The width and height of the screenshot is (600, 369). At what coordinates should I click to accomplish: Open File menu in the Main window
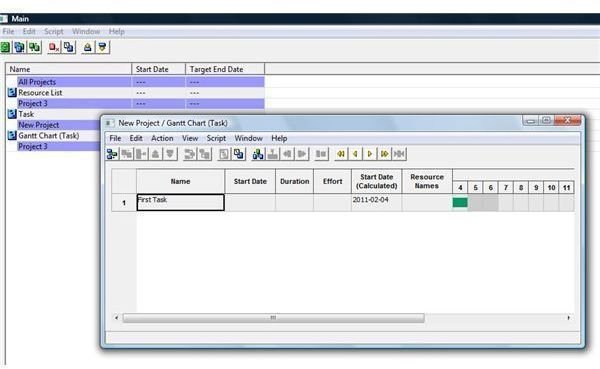(x=8, y=31)
